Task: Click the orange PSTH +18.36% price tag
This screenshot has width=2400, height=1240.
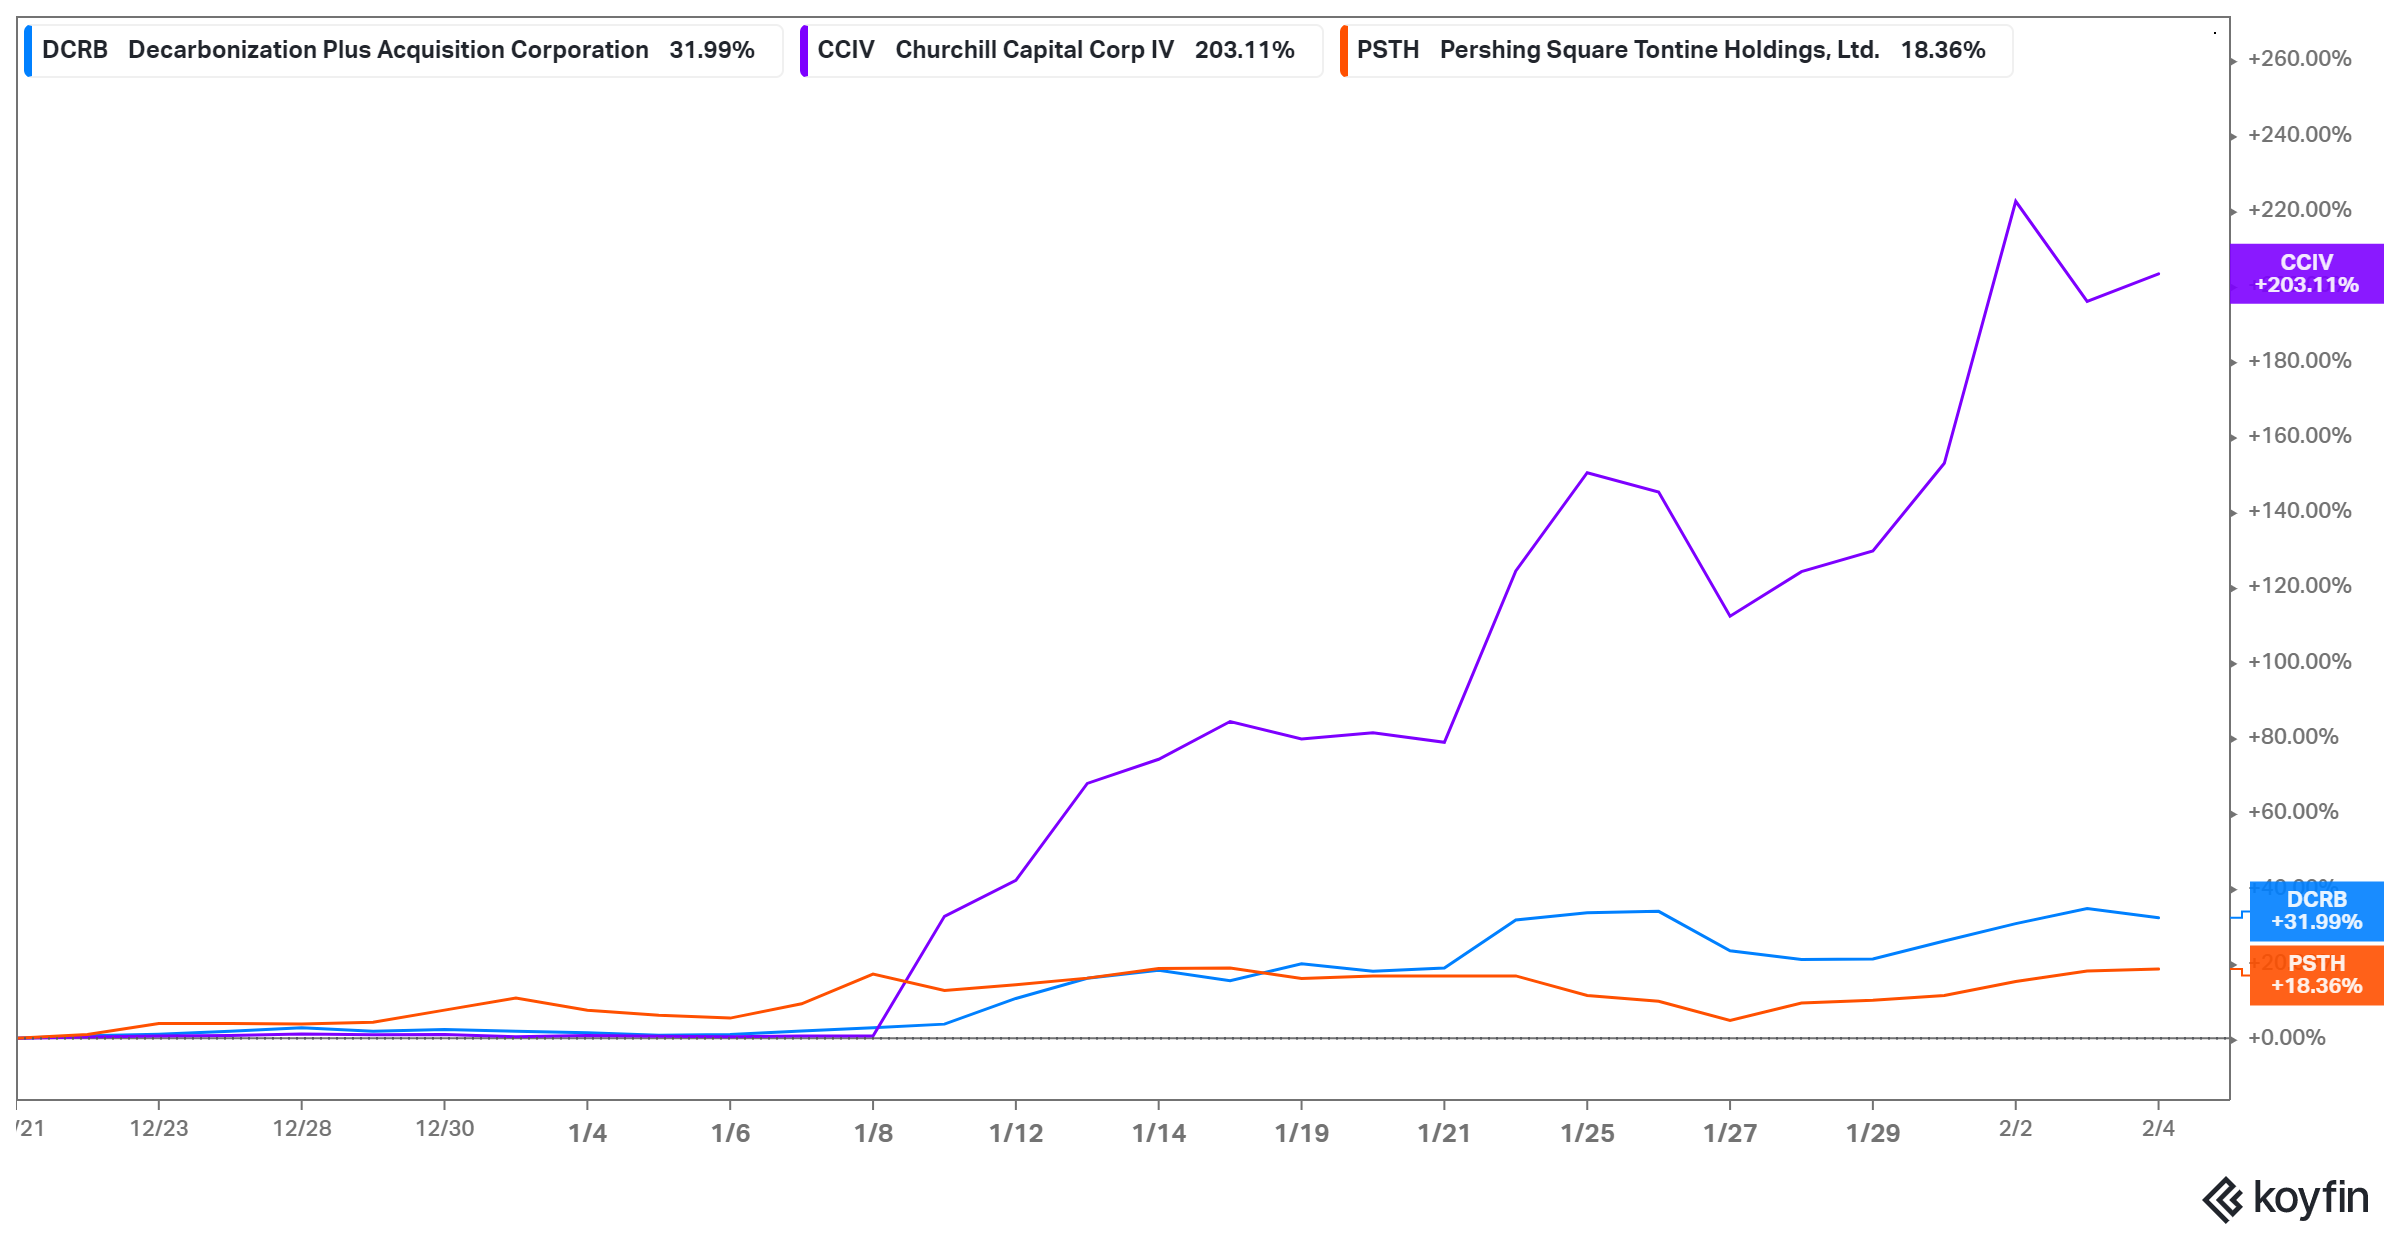Action: tap(2316, 975)
